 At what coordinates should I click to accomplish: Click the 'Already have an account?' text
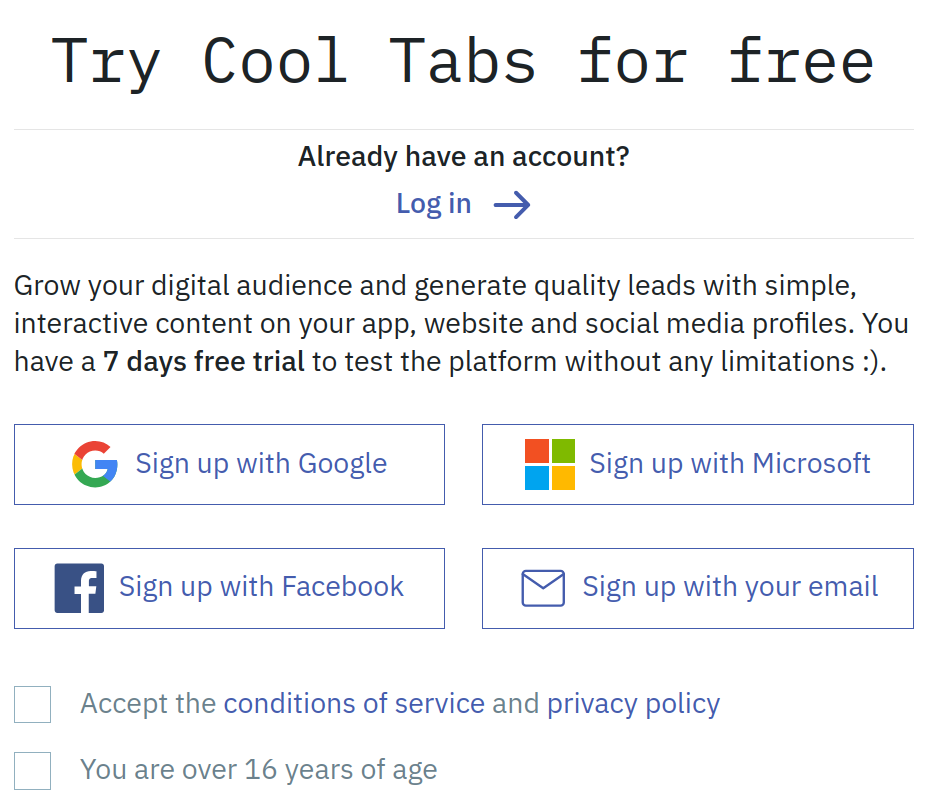(x=463, y=157)
